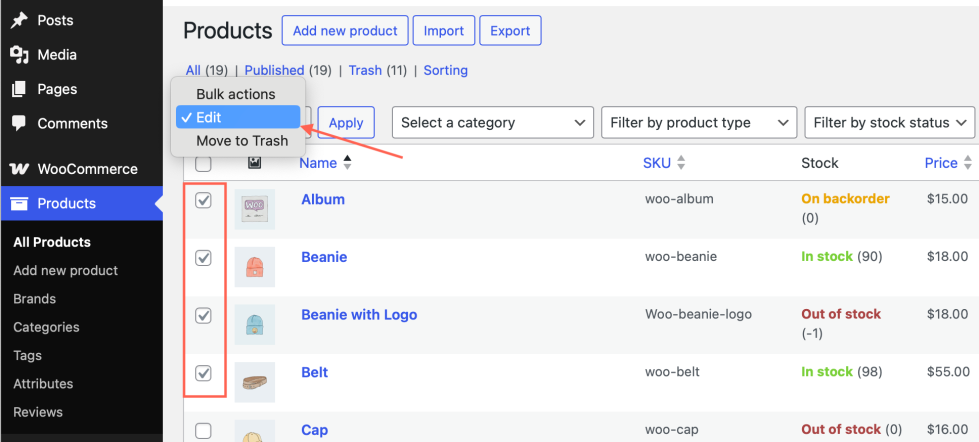Click the Pages icon in sidebar
This screenshot has width=979, height=442.
point(19,89)
